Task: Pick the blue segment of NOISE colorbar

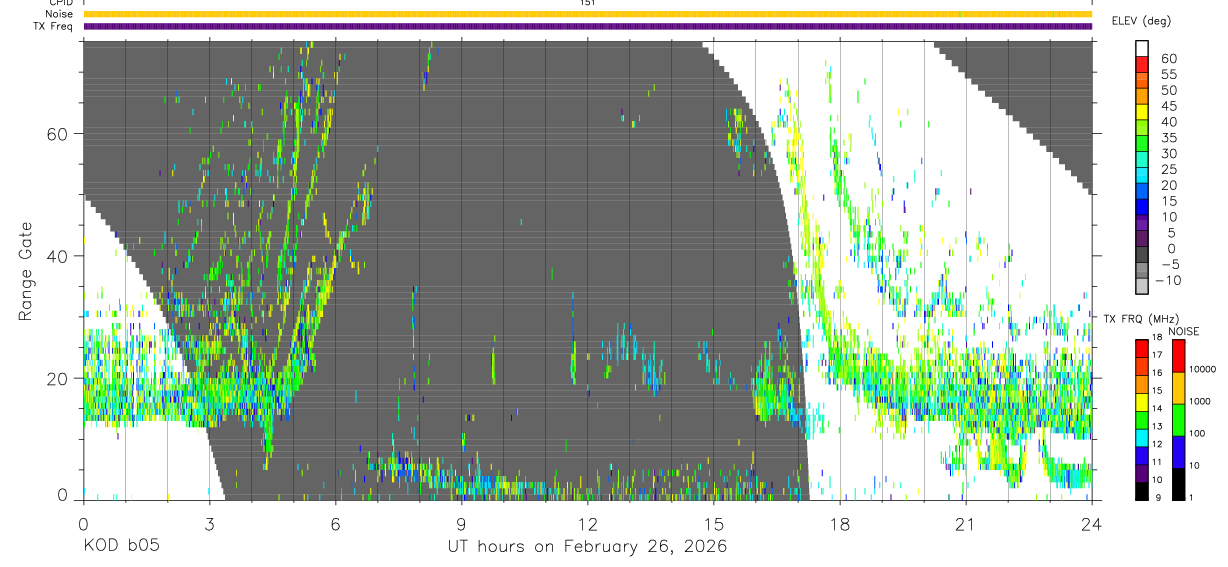Action: (1177, 452)
